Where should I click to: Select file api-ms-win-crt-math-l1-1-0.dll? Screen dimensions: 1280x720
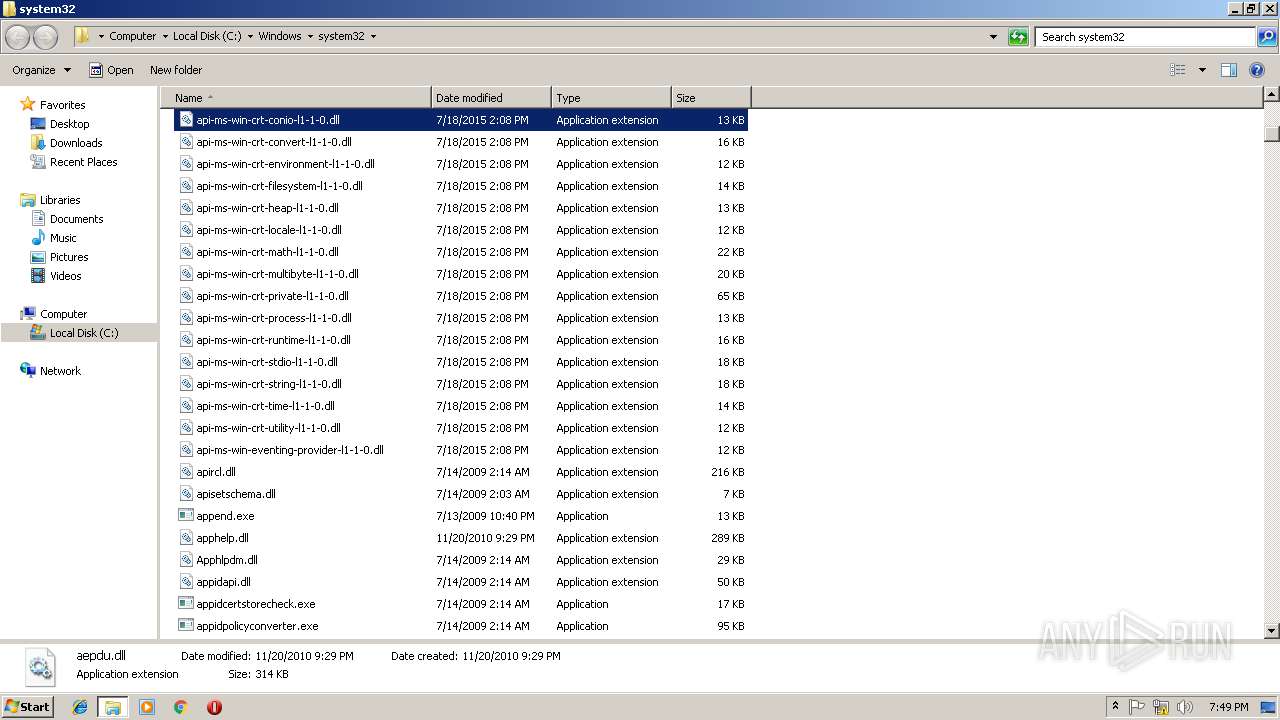pyautogui.click(x=267, y=252)
